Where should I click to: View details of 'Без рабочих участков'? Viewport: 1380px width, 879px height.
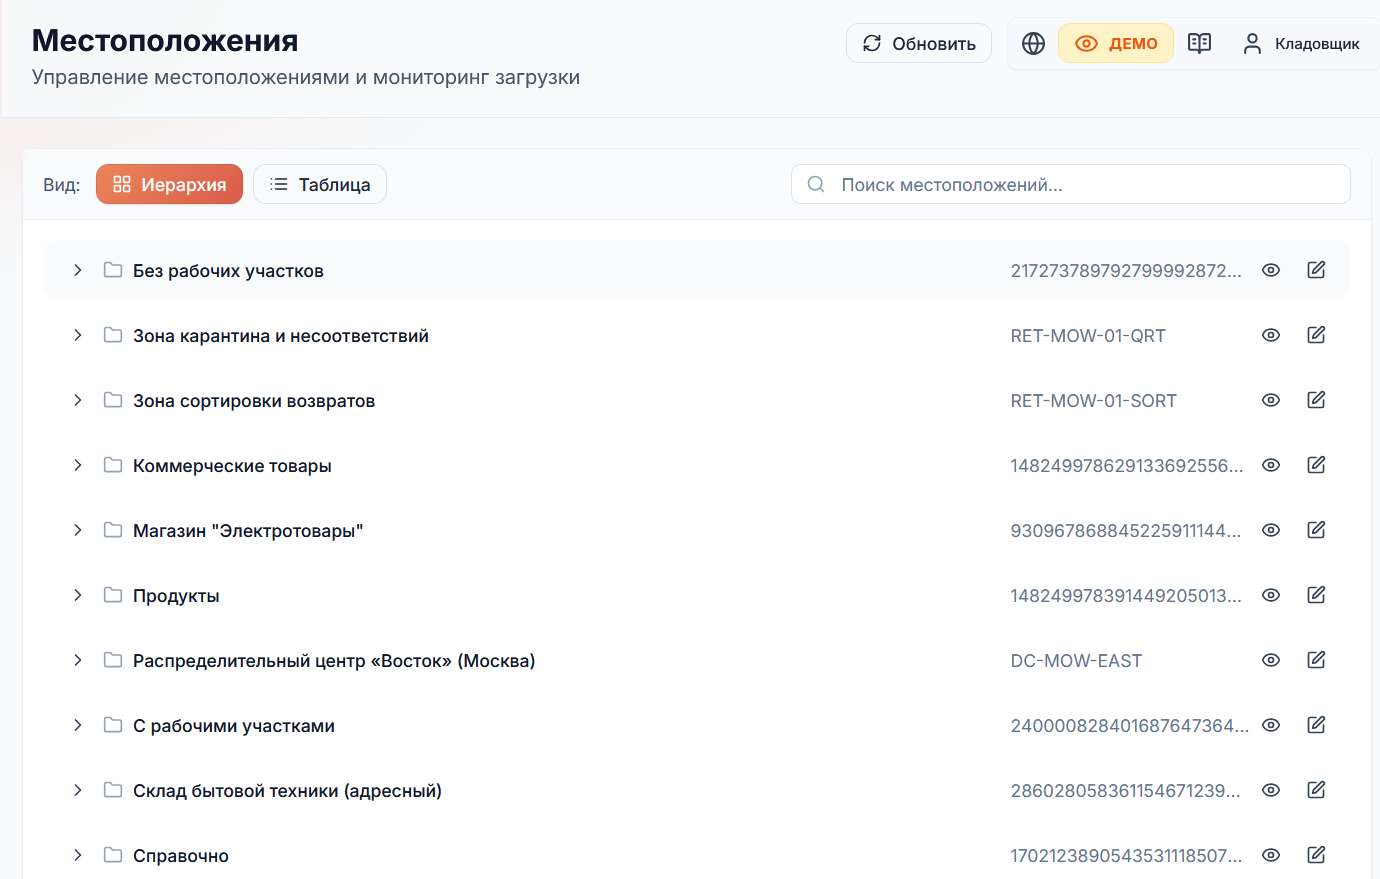coord(1271,270)
